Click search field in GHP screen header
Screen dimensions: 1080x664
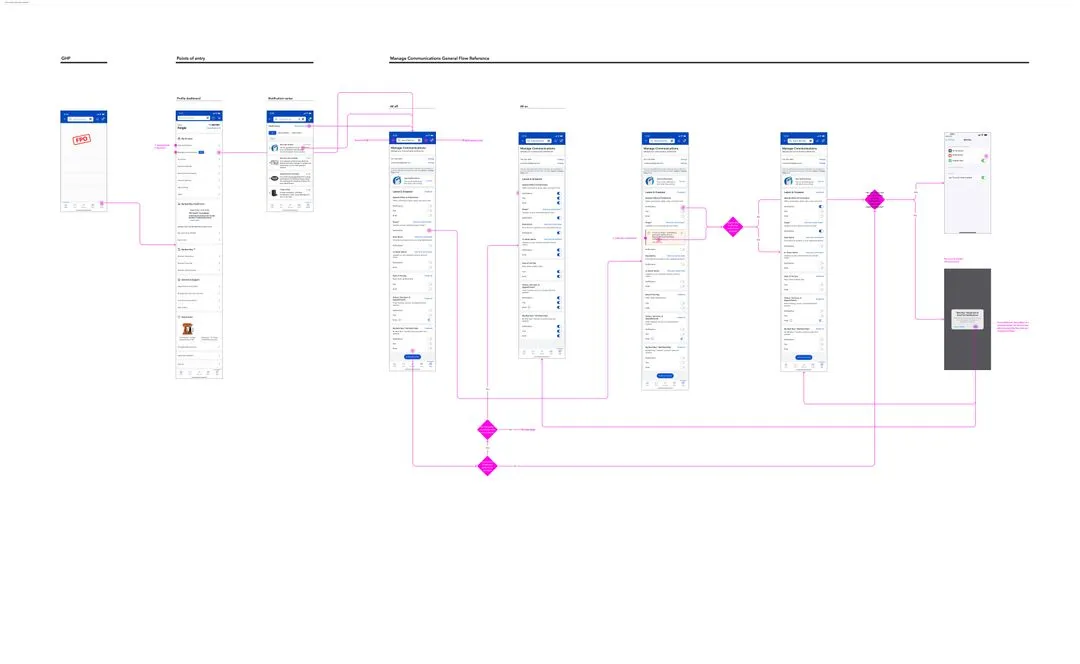coord(81,118)
